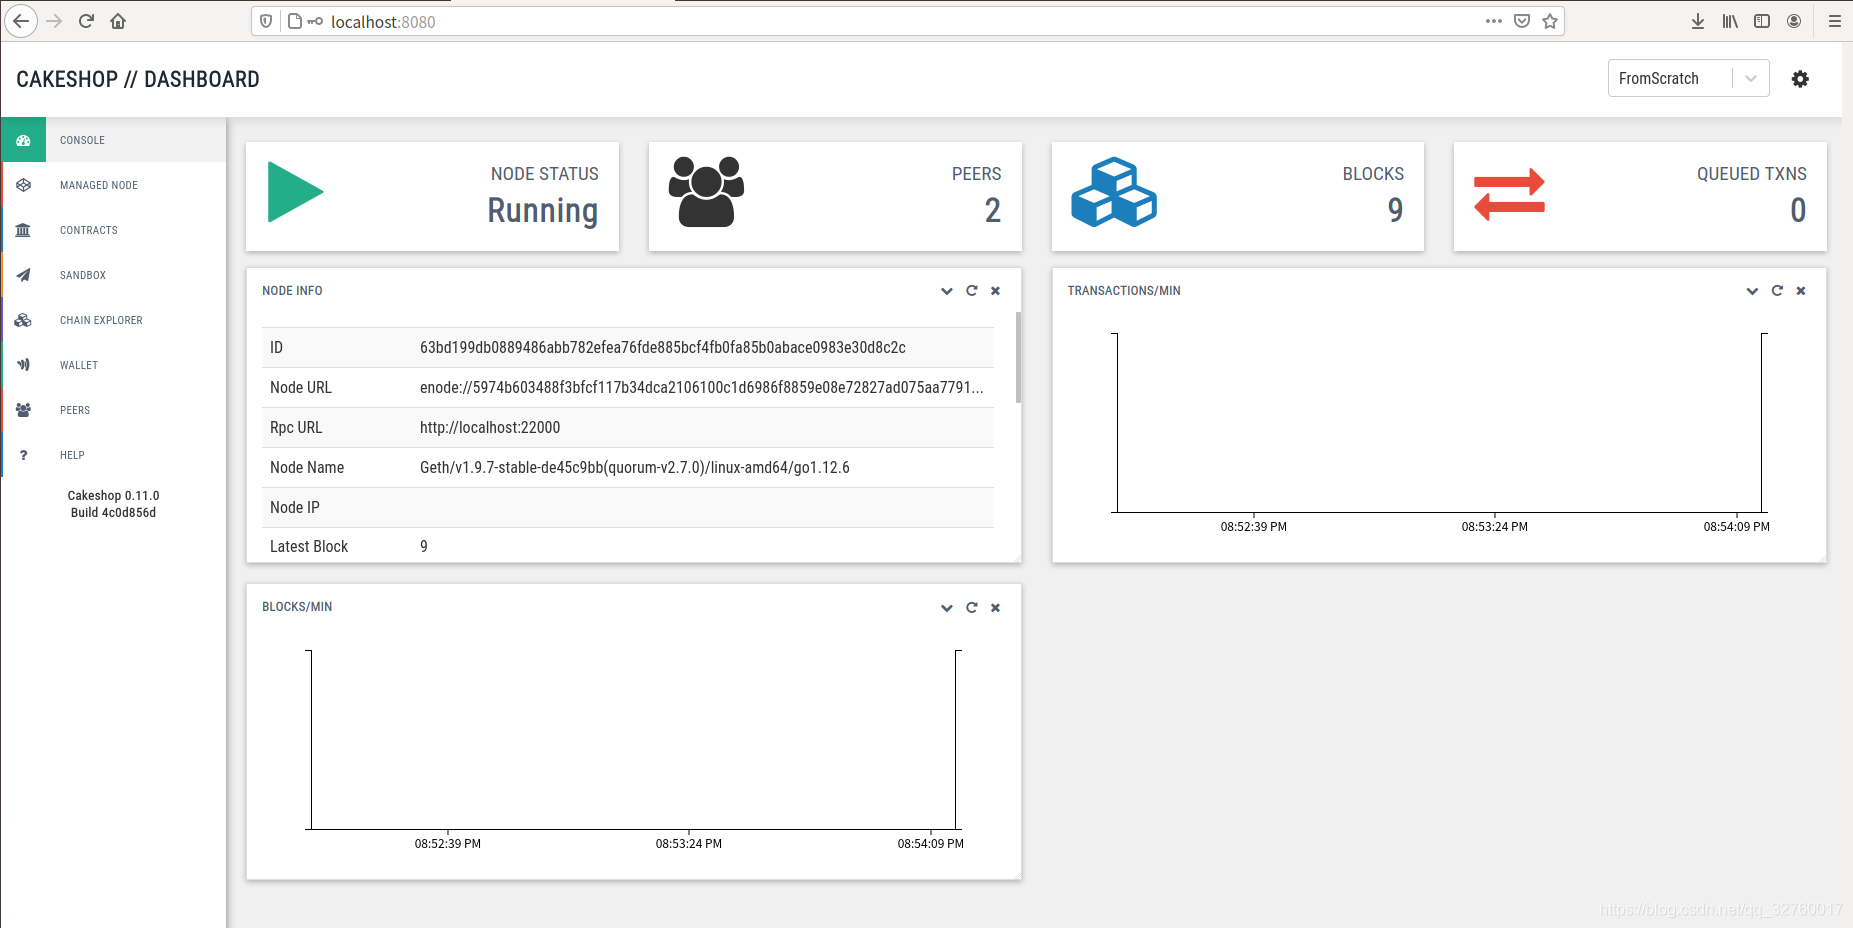Image resolution: width=1853 pixels, height=928 pixels.
Task: Click the Console dashboard sidebar icon
Action: click(23, 140)
